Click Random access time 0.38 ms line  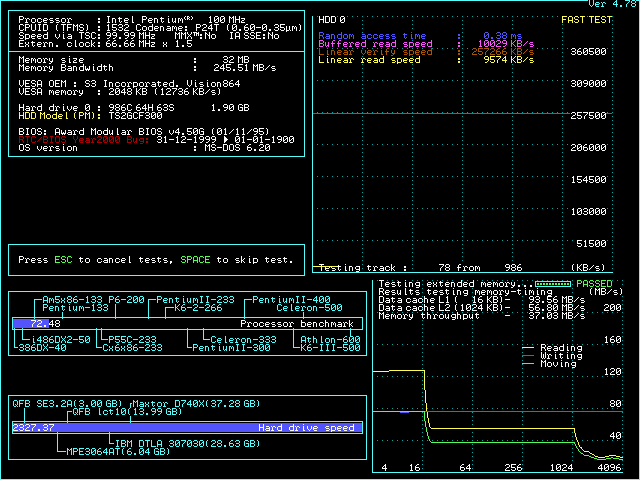point(420,36)
